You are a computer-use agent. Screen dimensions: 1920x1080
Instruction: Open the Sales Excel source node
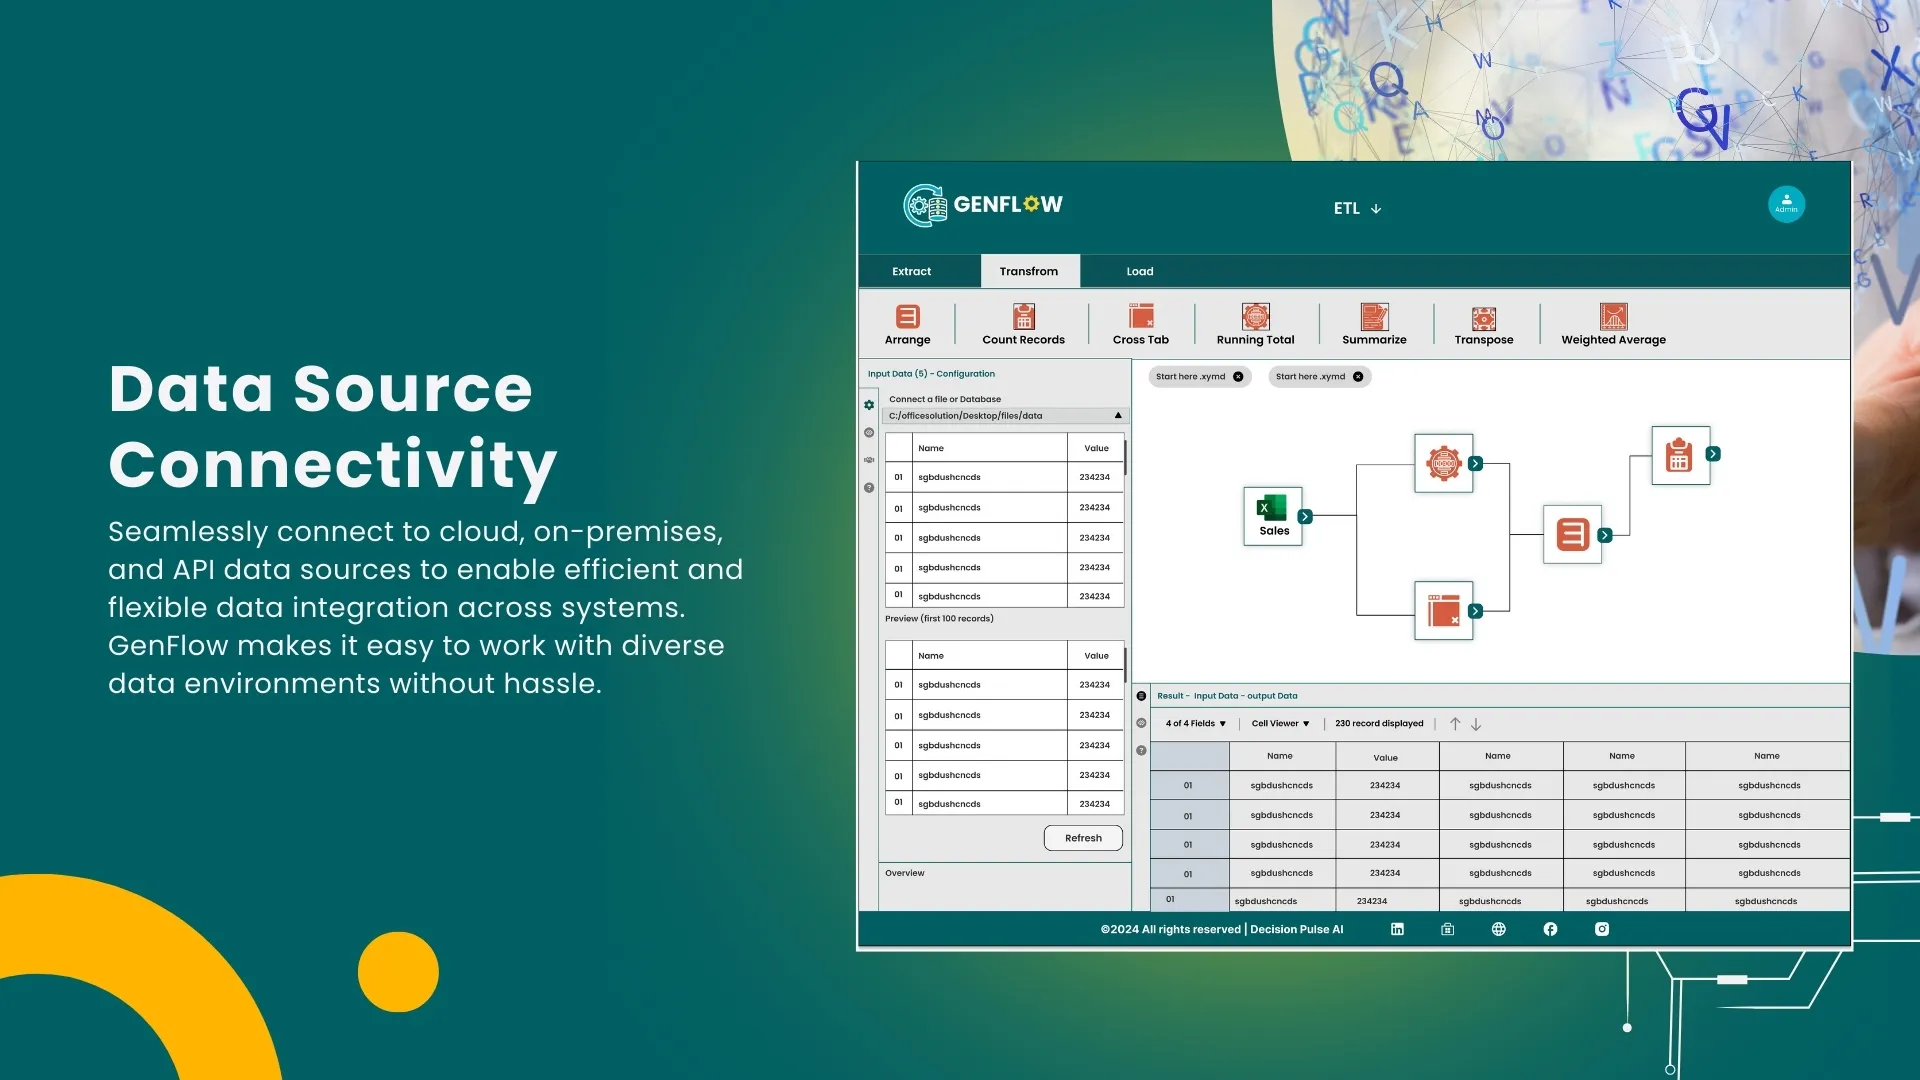pos(1272,516)
